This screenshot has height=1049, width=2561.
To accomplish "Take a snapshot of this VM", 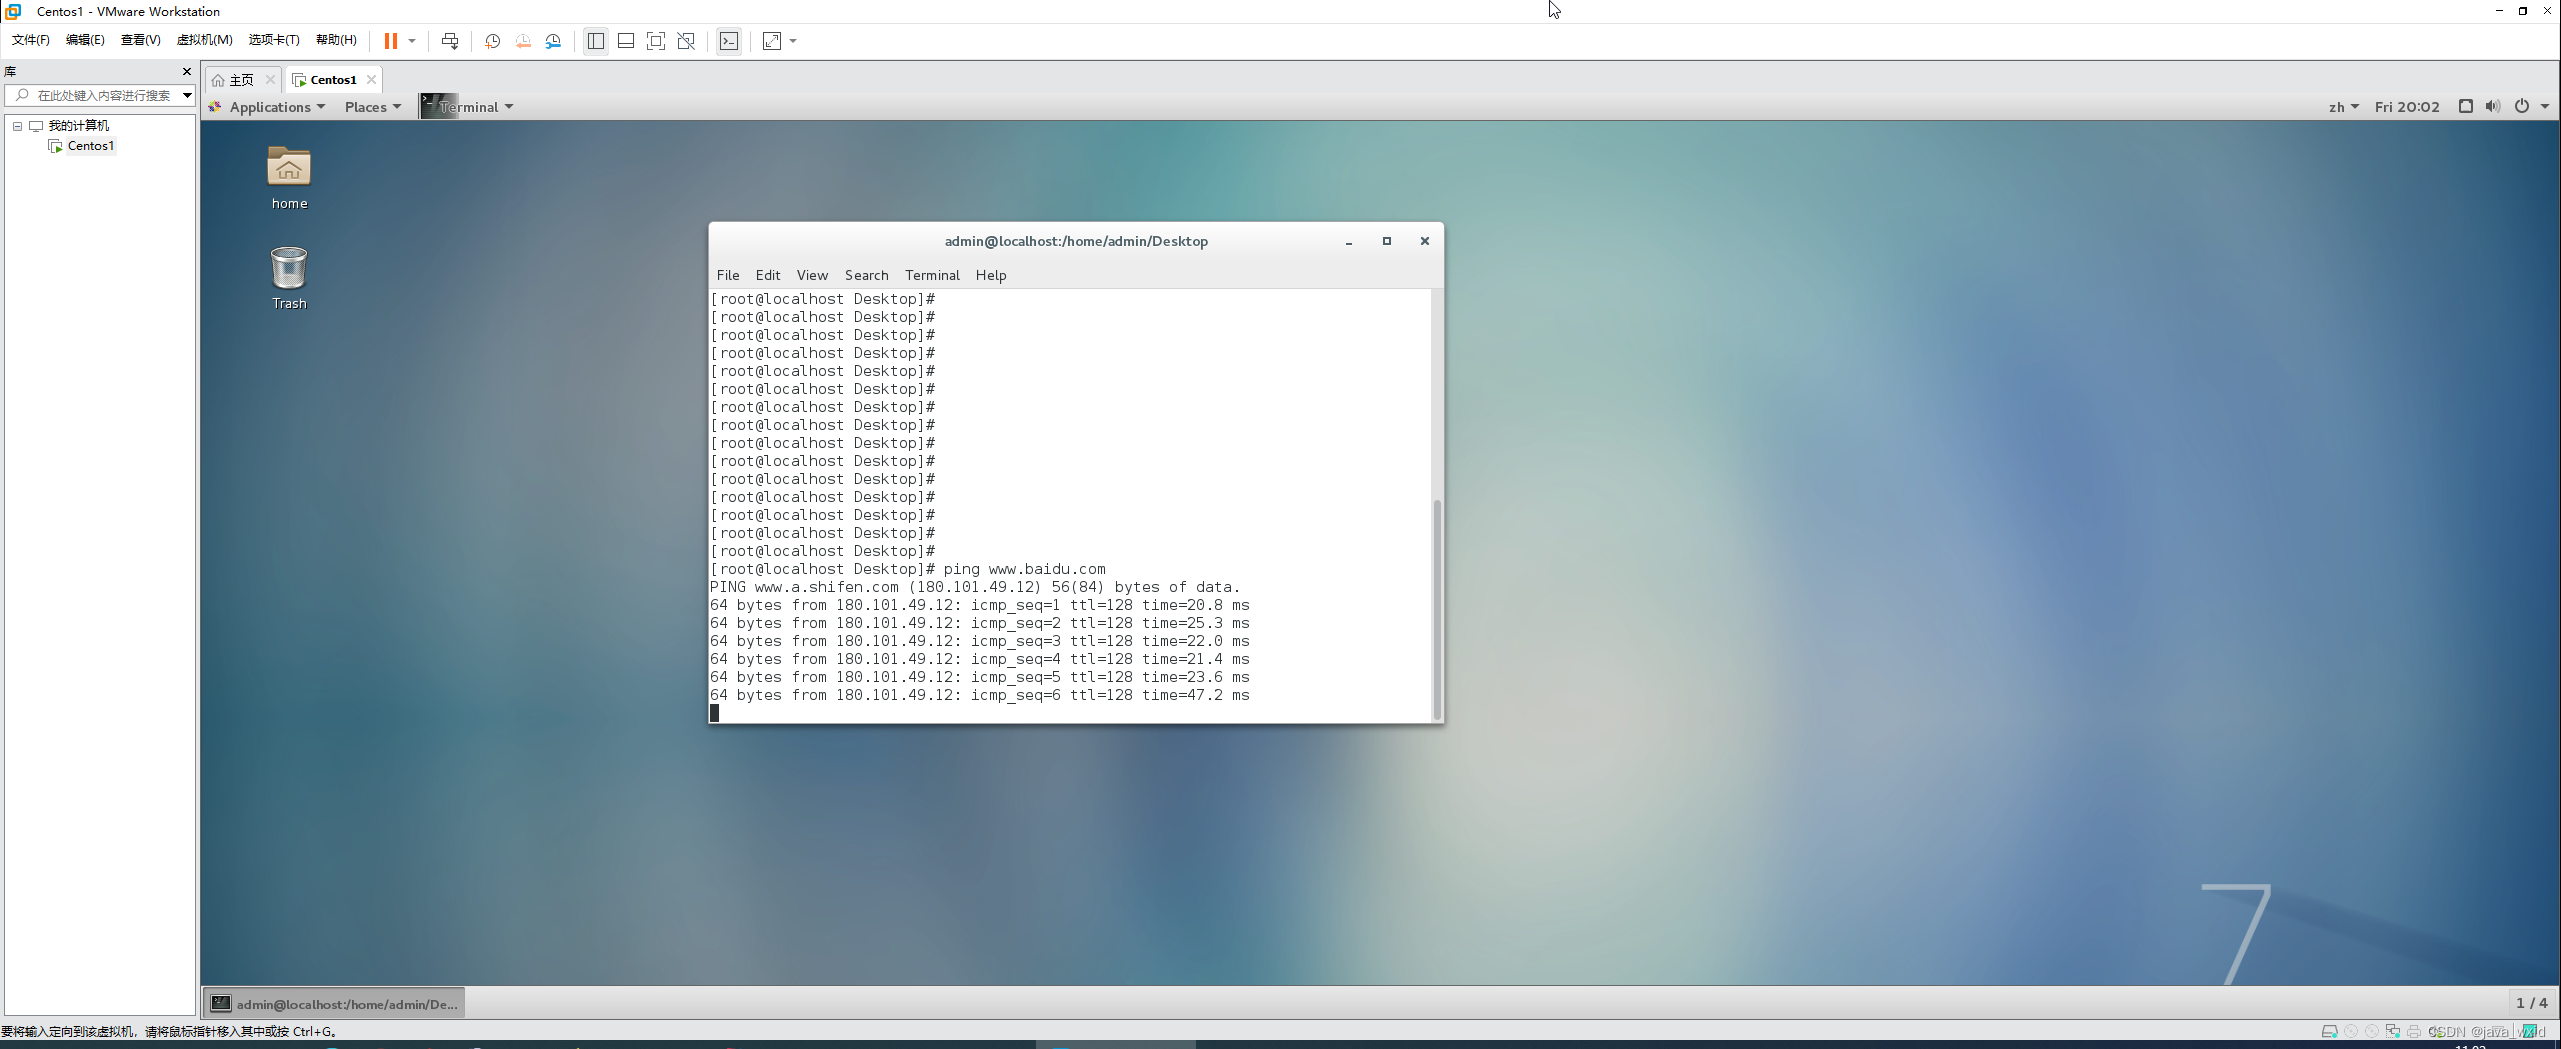I will 492,41.
